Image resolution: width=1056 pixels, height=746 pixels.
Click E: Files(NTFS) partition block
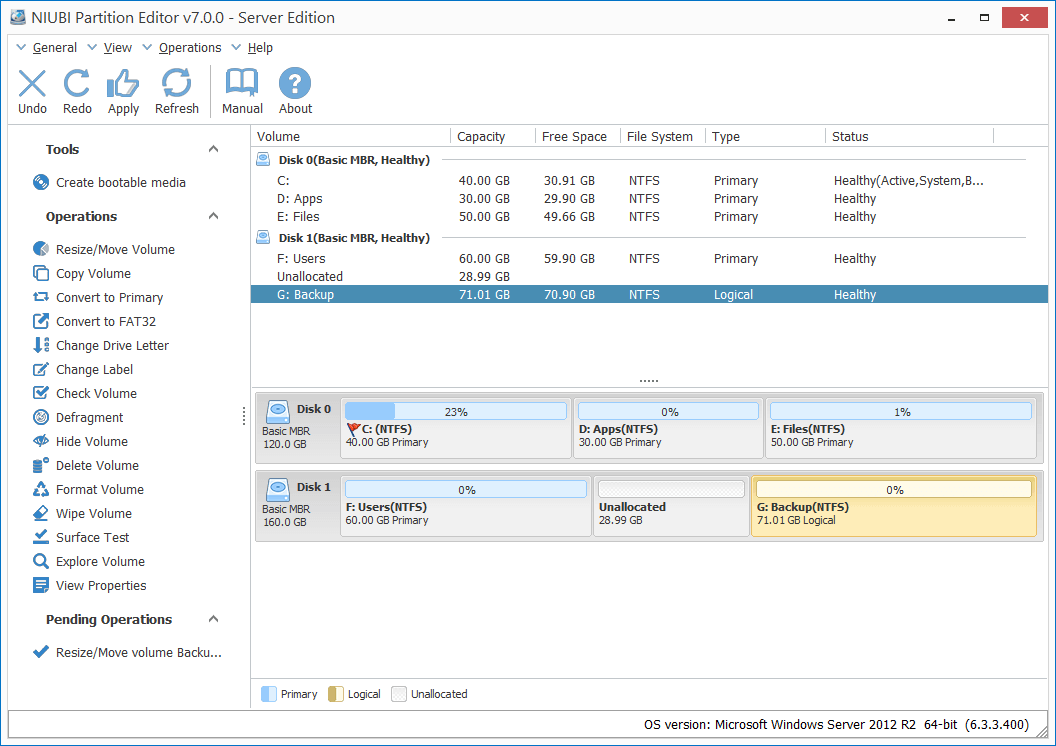pyautogui.click(x=901, y=428)
